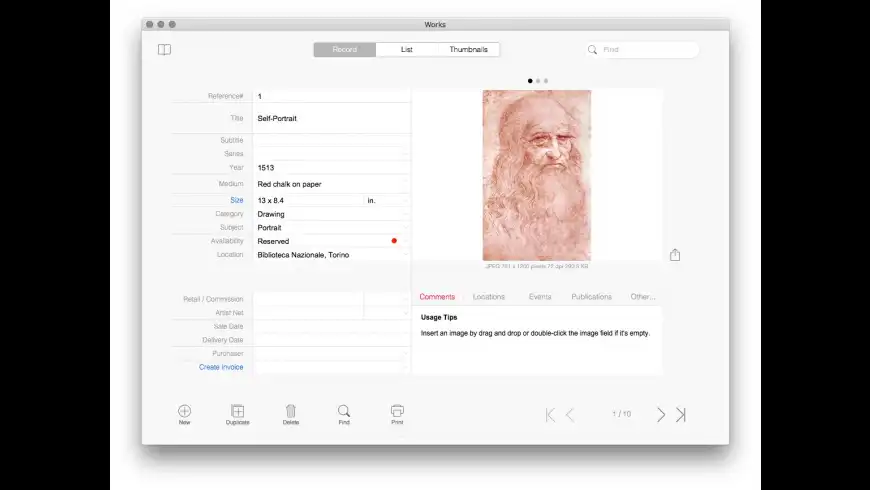Open the Publications tab
This screenshot has height=490, width=870.
click(591, 297)
